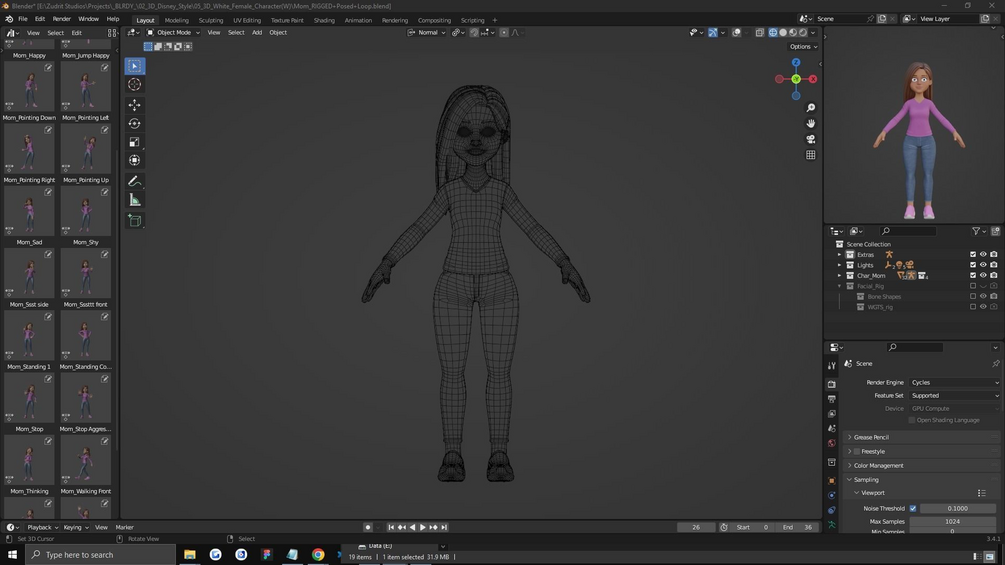
Task: Toggle camera view in the viewport
Action: (811, 139)
